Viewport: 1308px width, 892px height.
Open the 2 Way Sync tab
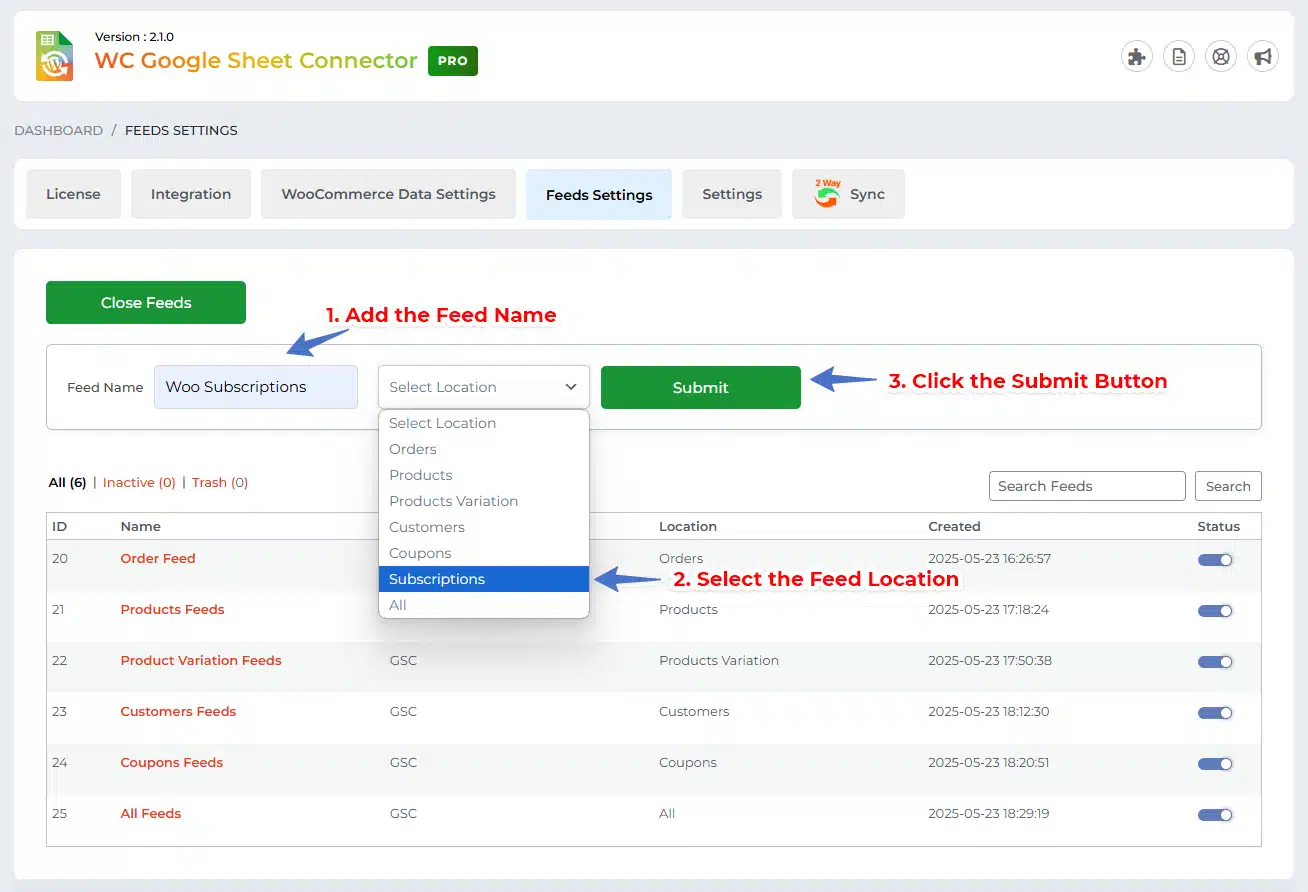[848, 194]
